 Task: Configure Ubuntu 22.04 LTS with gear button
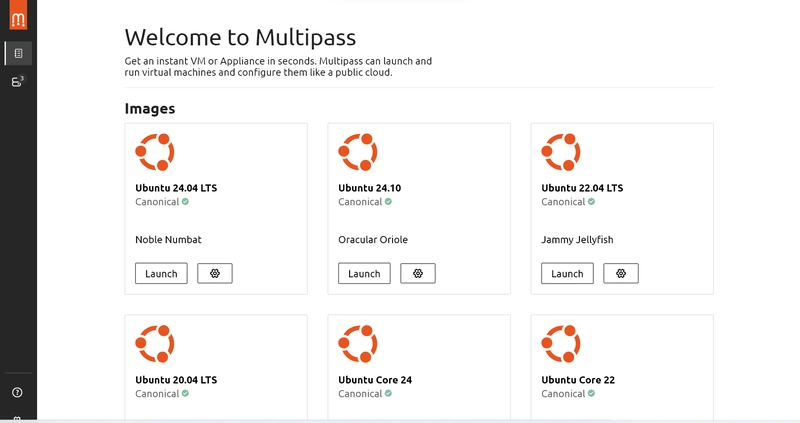[621, 273]
